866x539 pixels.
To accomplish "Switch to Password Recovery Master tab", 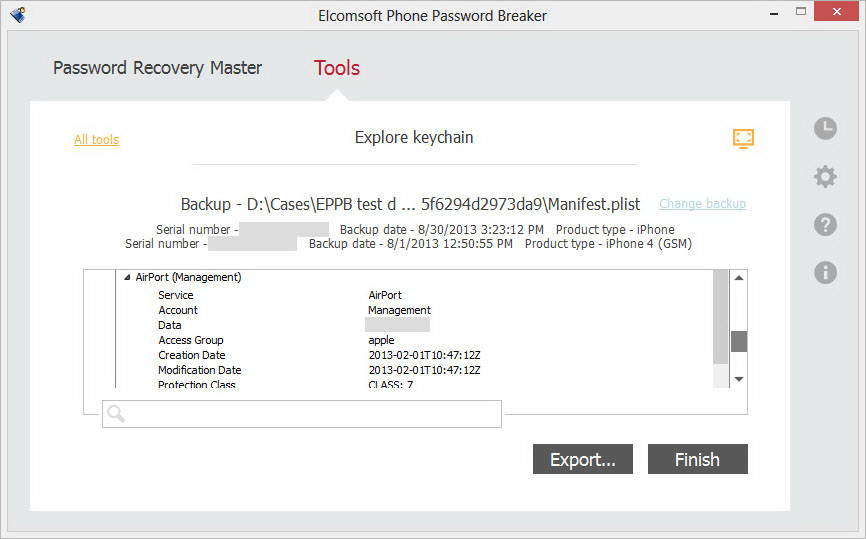I will tap(157, 68).
